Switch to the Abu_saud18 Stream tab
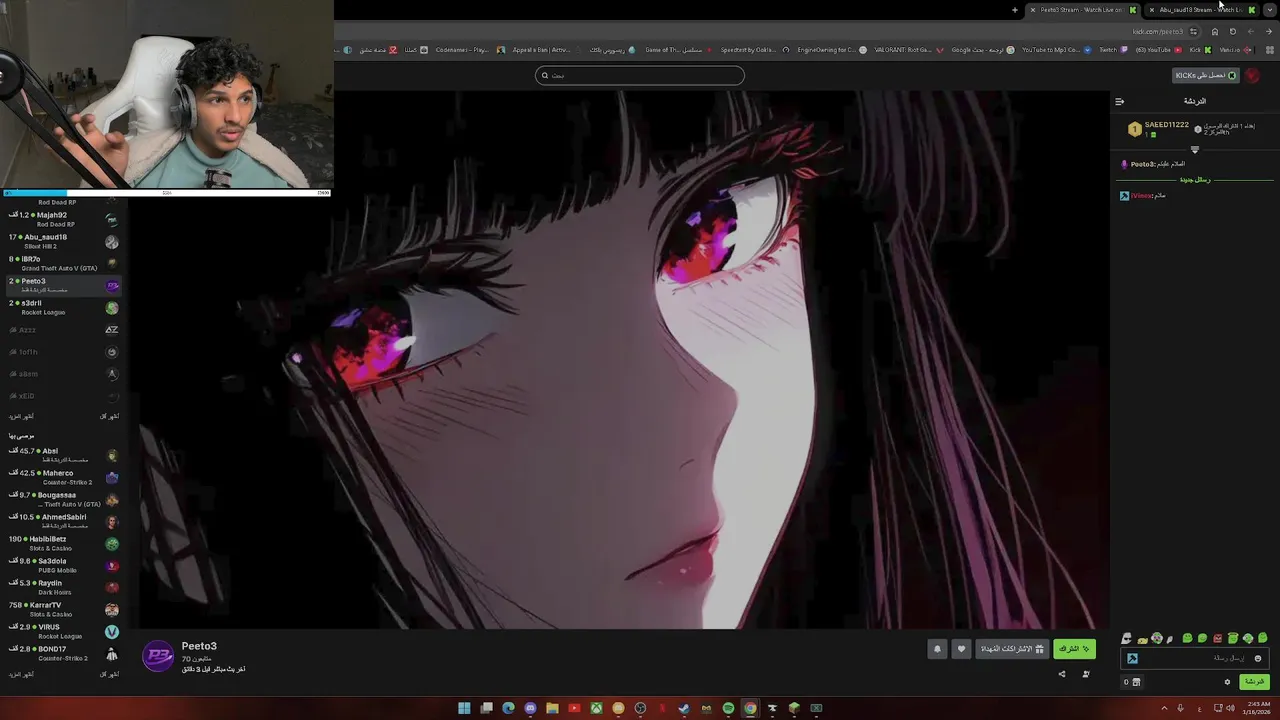 click(1201, 10)
